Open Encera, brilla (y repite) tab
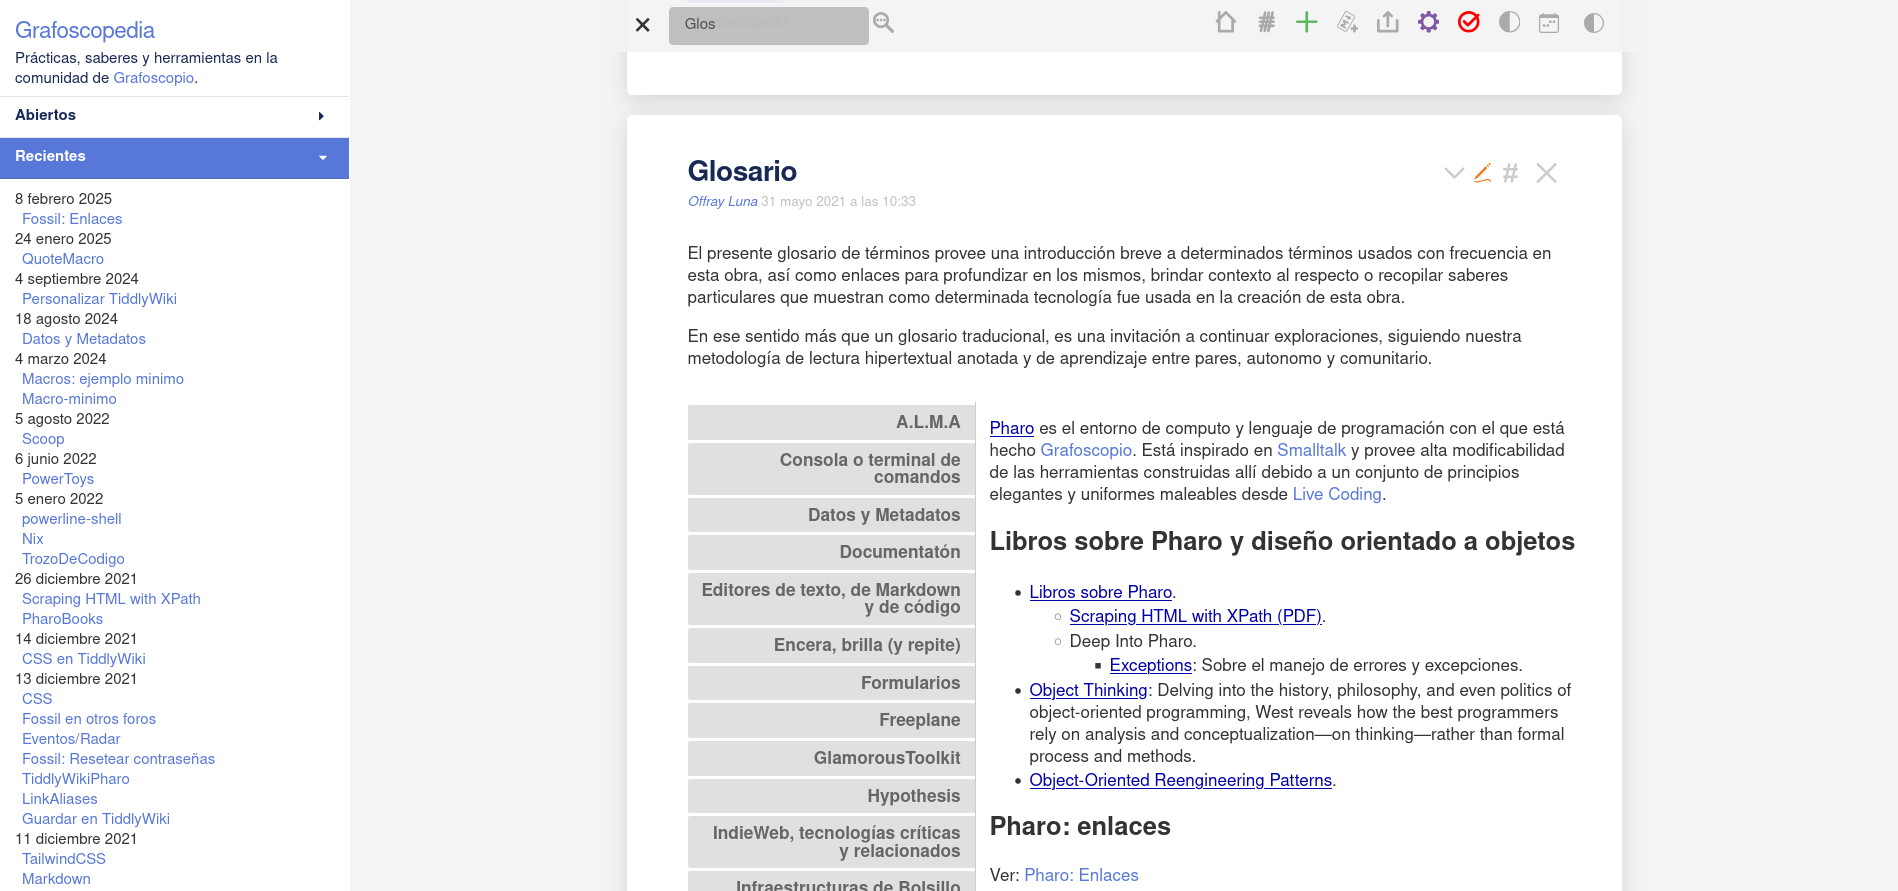This screenshot has width=1898, height=891. [831, 645]
